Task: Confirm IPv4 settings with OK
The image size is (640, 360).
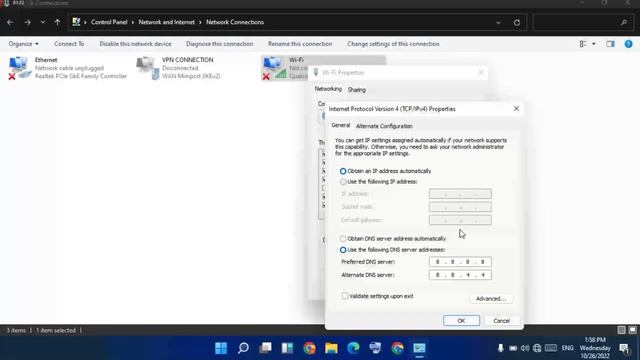Action: pos(461,320)
